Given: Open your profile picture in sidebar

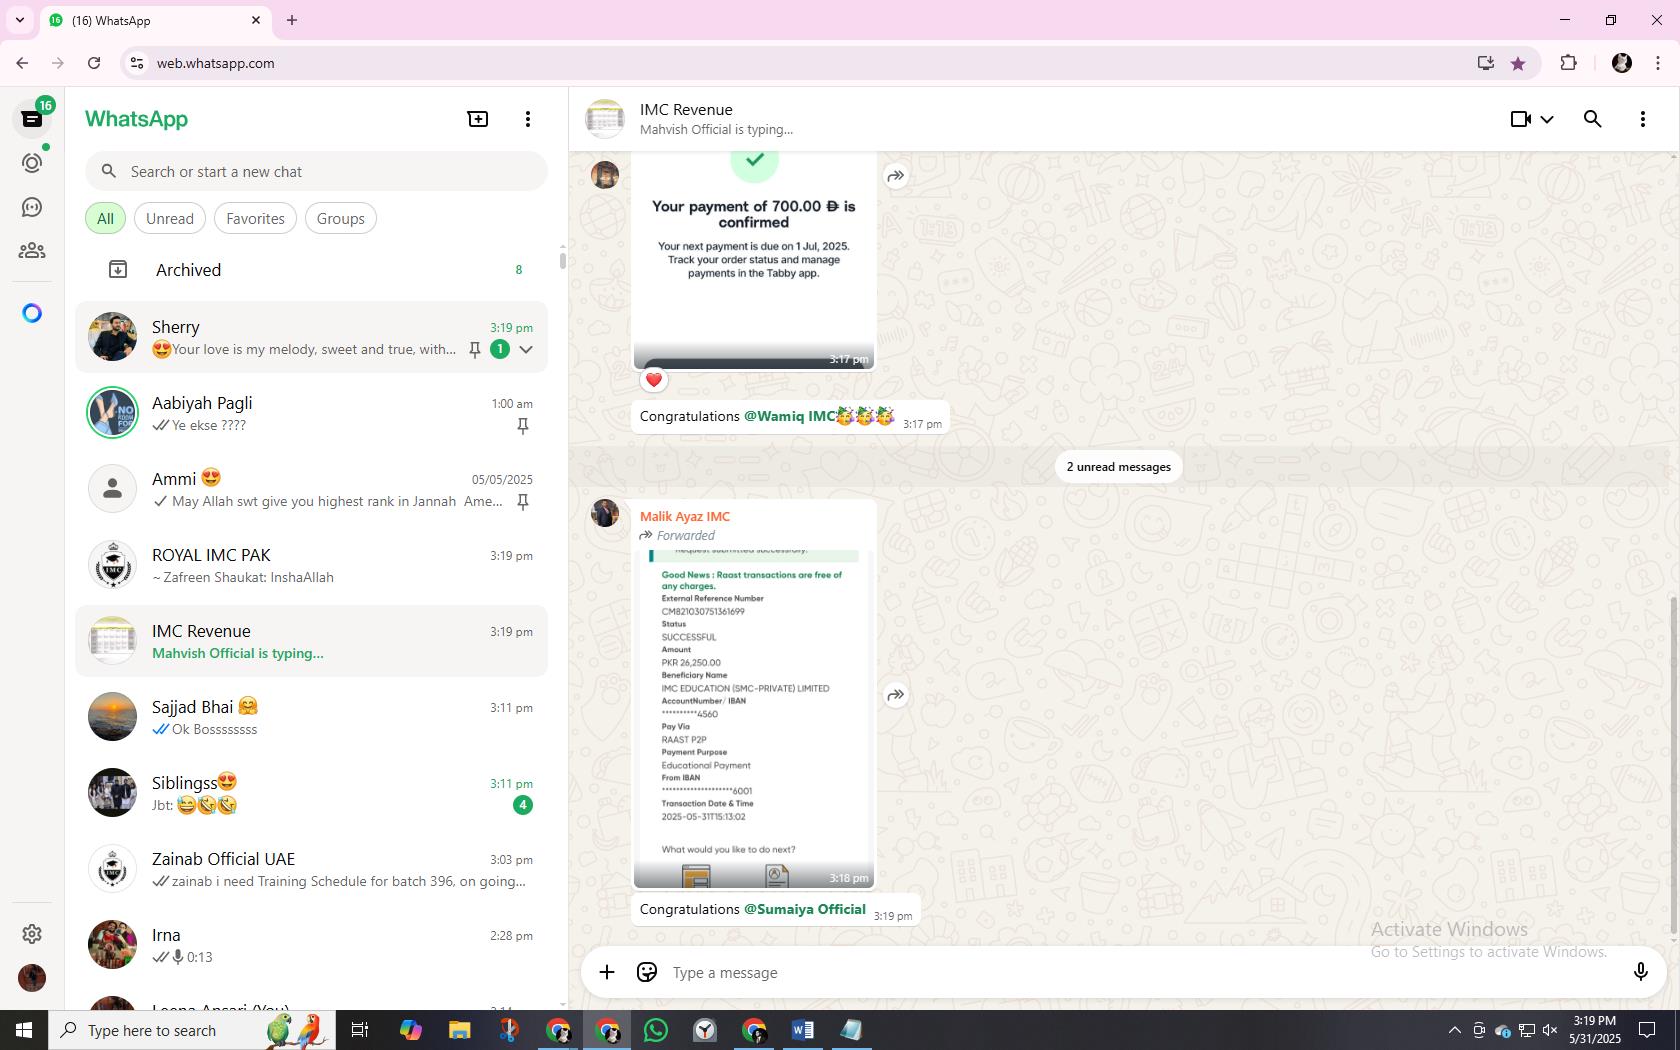Looking at the screenshot, I should [32, 977].
